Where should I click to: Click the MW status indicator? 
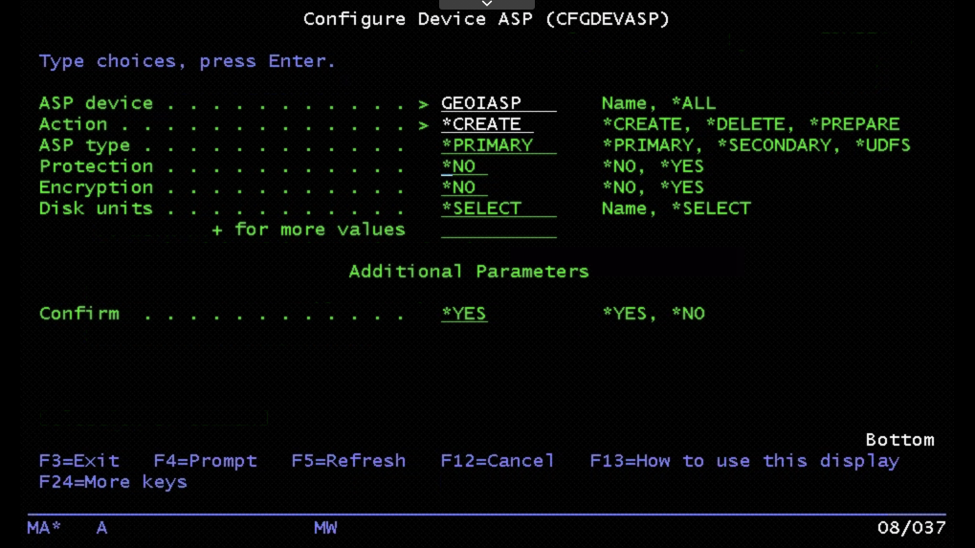(x=325, y=528)
